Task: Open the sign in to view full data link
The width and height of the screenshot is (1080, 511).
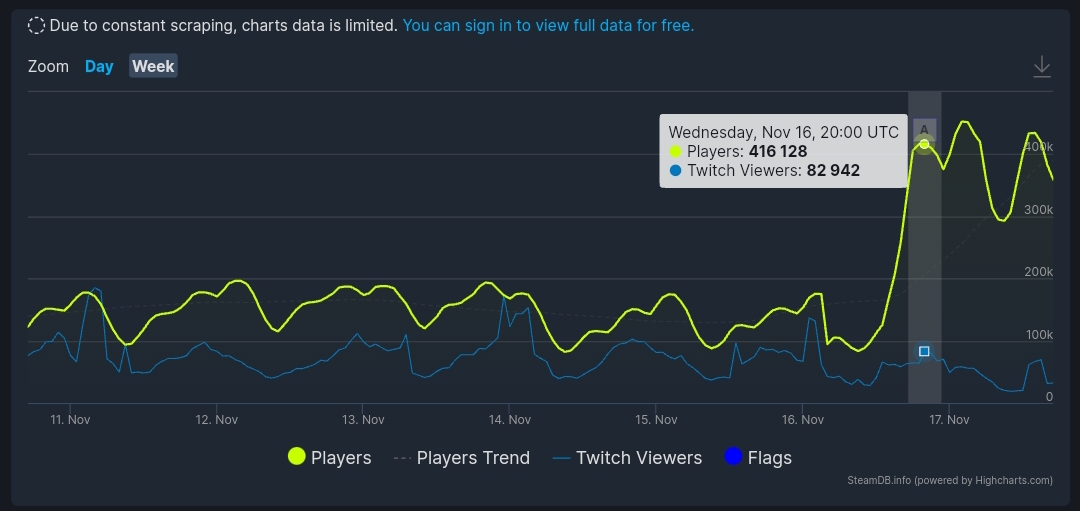Action: pos(548,25)
